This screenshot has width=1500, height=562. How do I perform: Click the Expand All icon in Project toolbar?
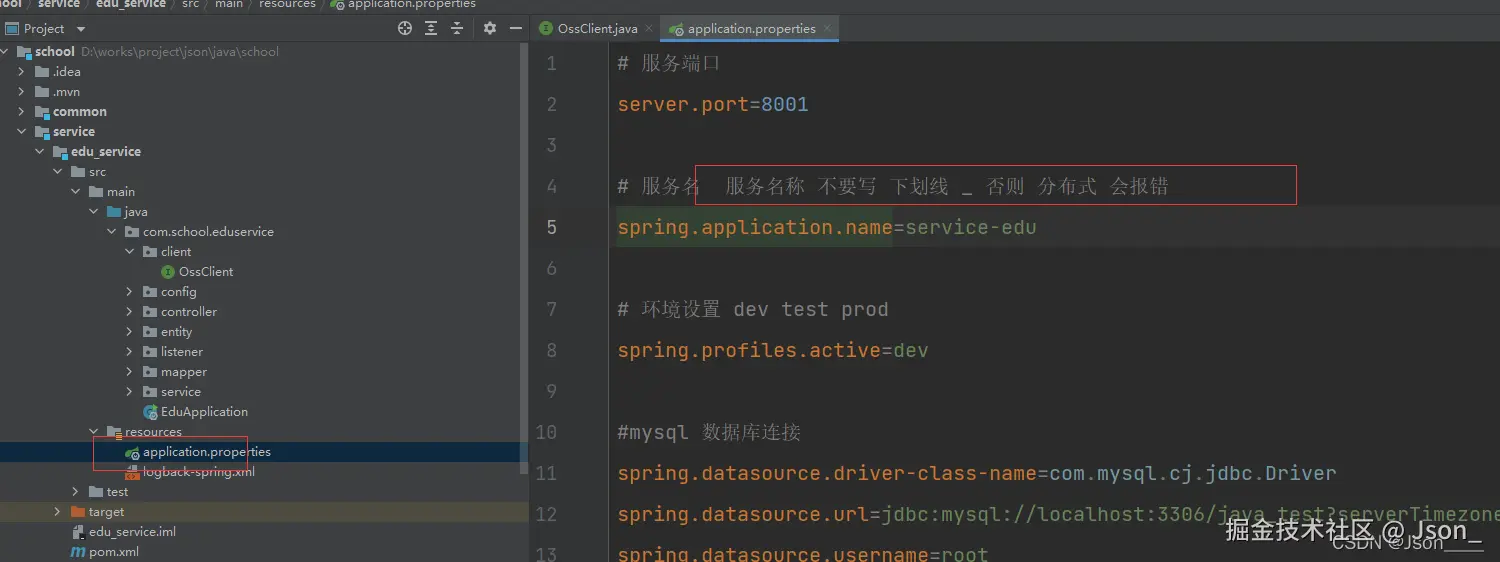pos(432,29)
